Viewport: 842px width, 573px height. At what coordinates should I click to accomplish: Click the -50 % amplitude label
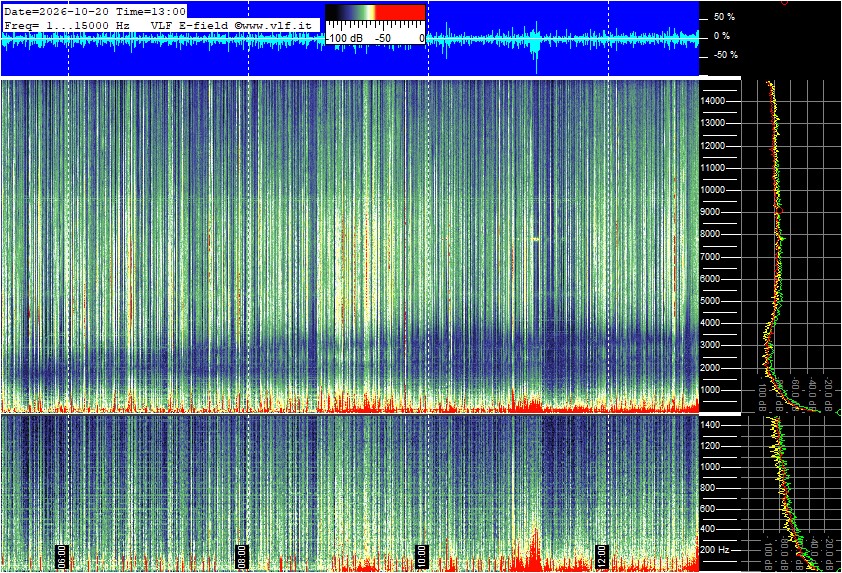[724, 55]
